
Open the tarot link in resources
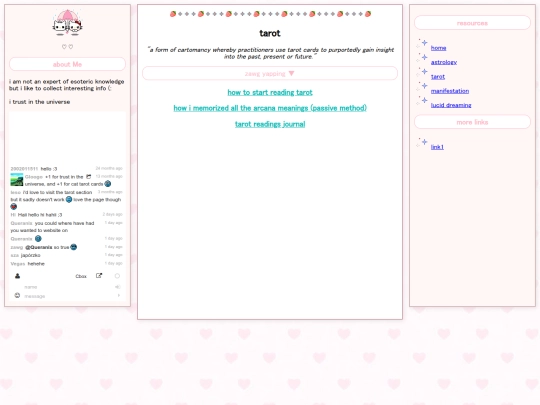438,76
